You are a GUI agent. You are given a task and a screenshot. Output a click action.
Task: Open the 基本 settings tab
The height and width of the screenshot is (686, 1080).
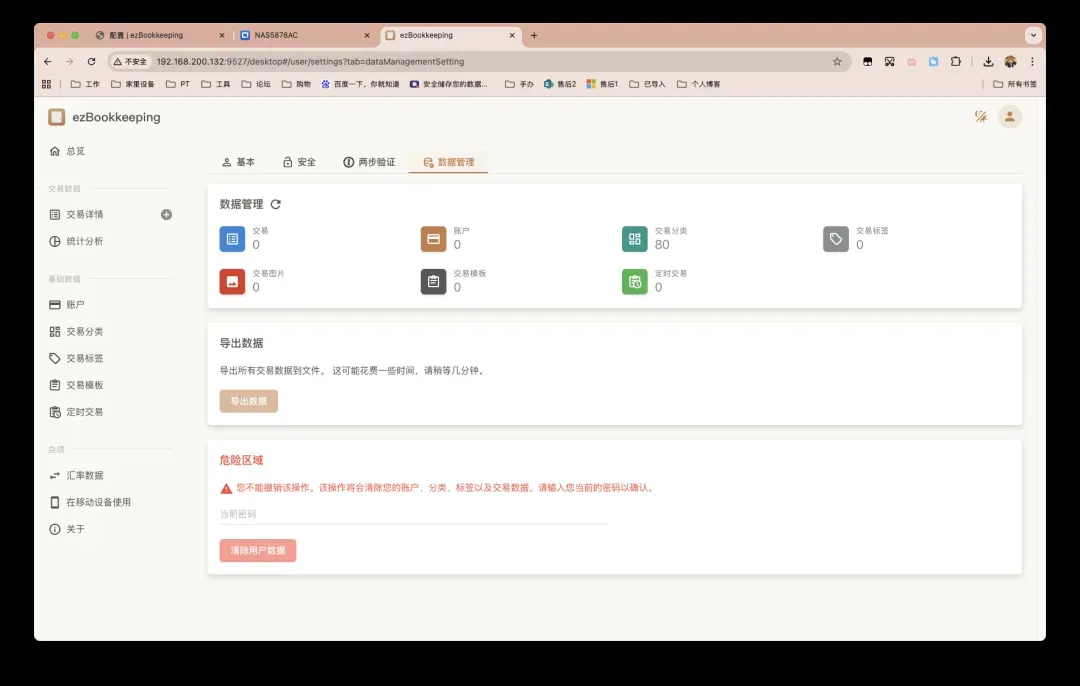238,162
